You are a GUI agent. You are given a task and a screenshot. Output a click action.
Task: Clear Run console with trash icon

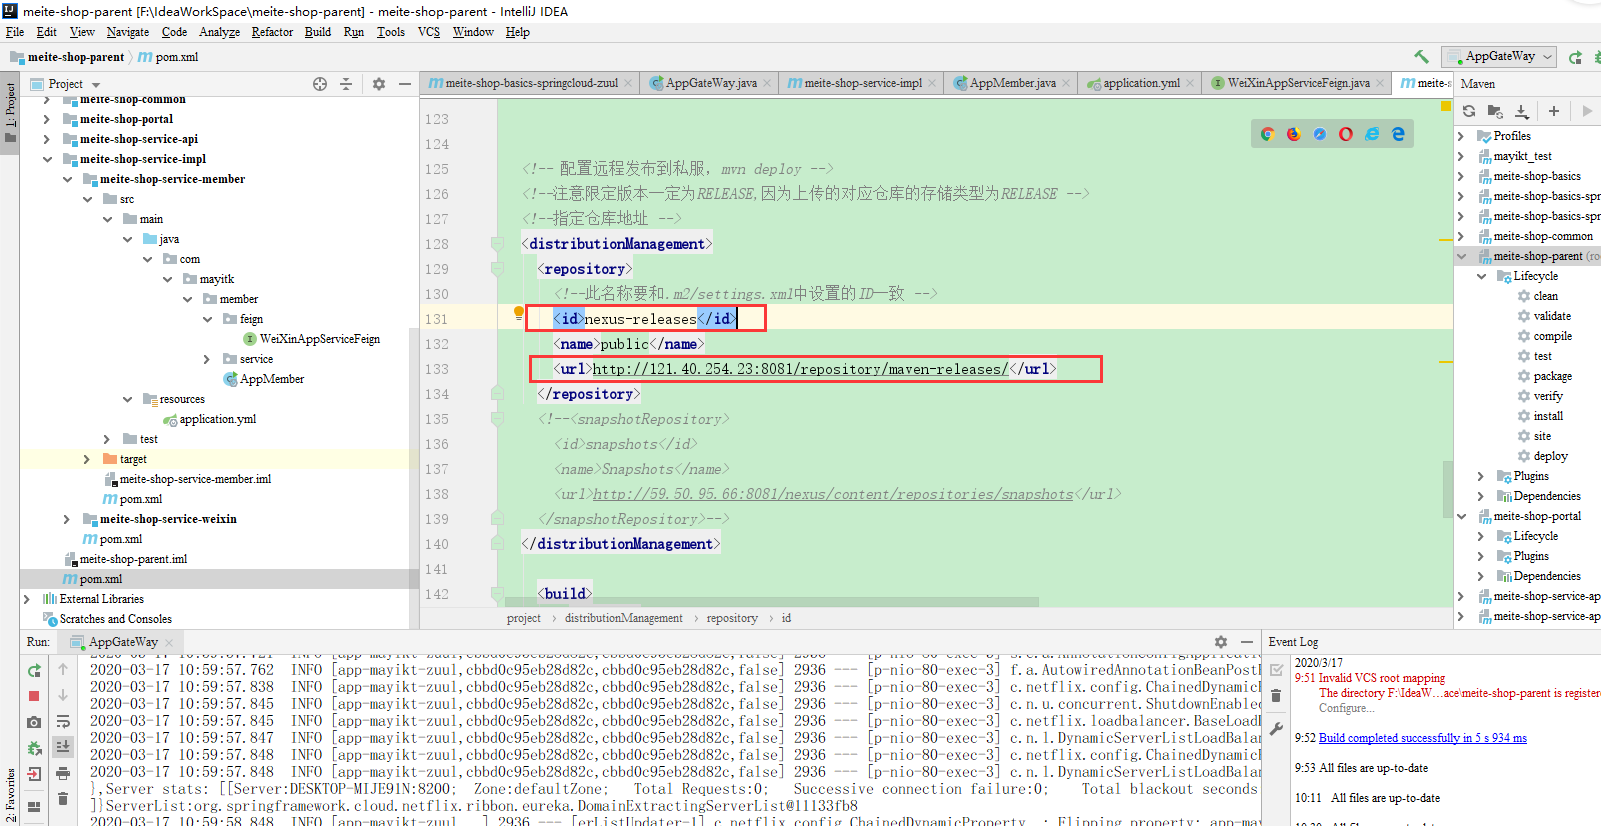[63, 798]
